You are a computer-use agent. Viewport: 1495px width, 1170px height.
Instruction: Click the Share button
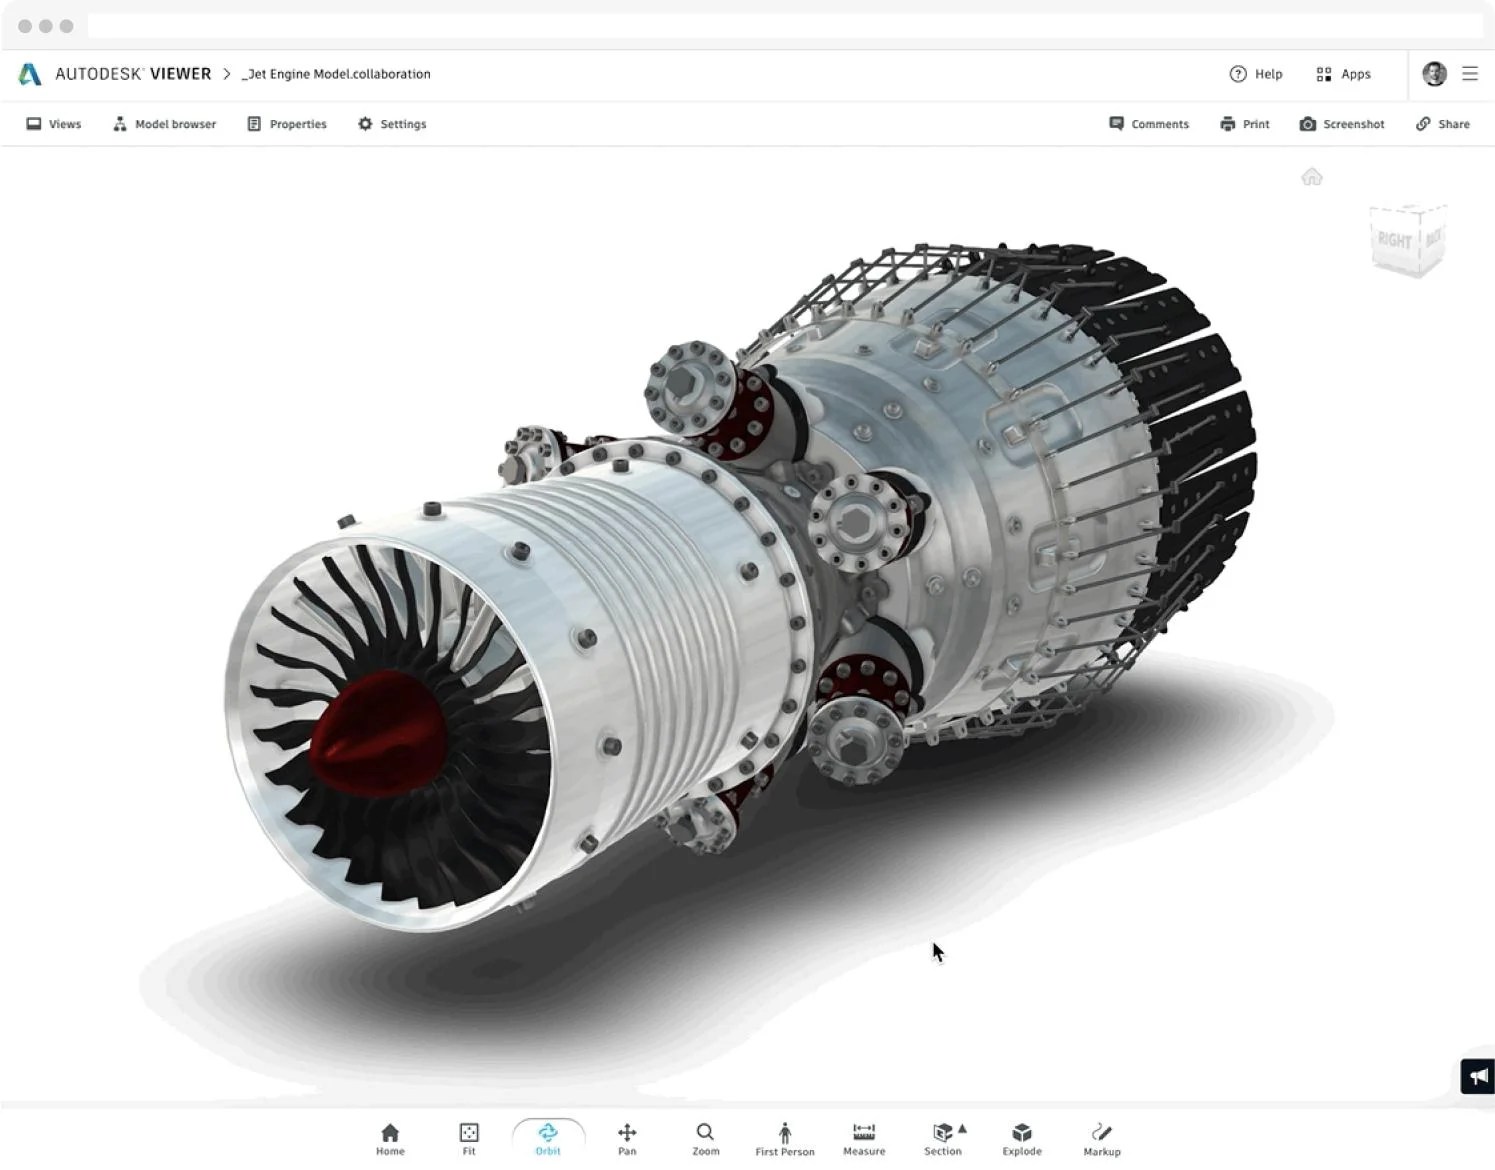[x=1443, y=123]
